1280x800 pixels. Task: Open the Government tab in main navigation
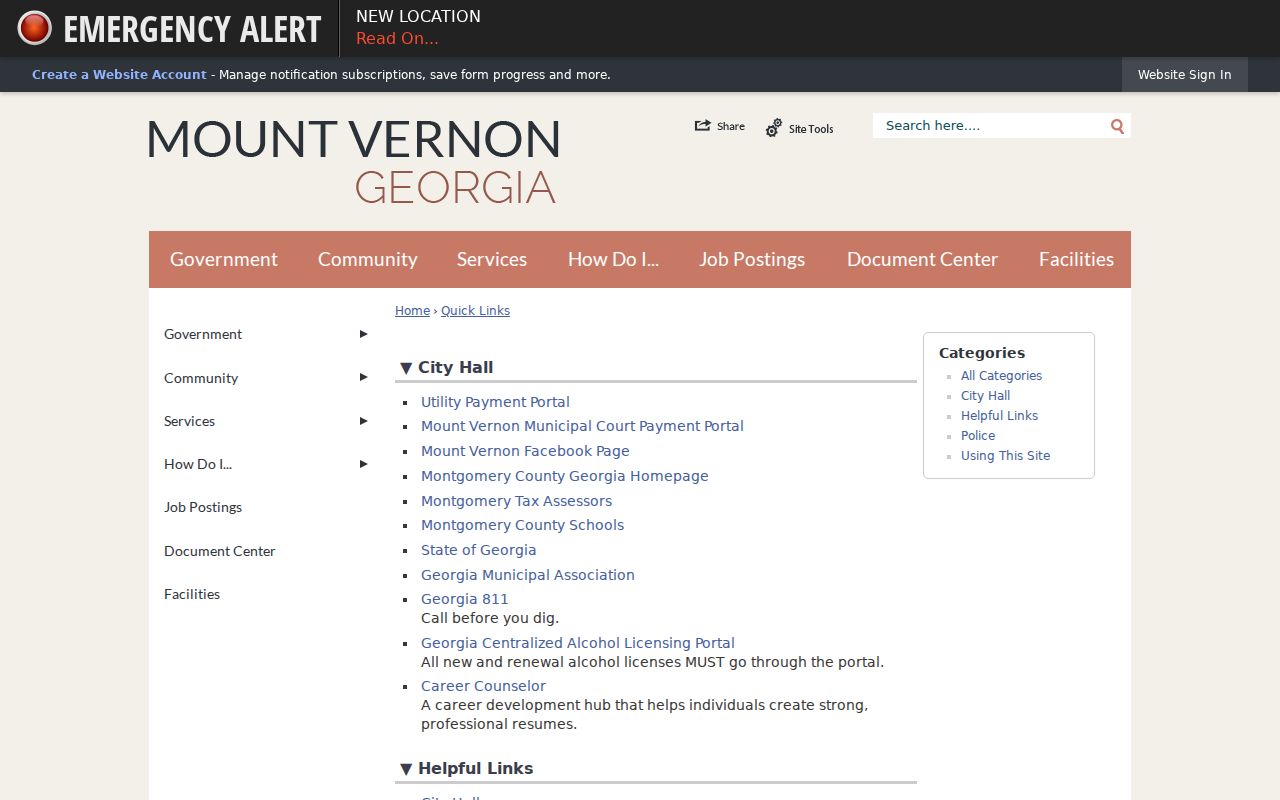224,259
